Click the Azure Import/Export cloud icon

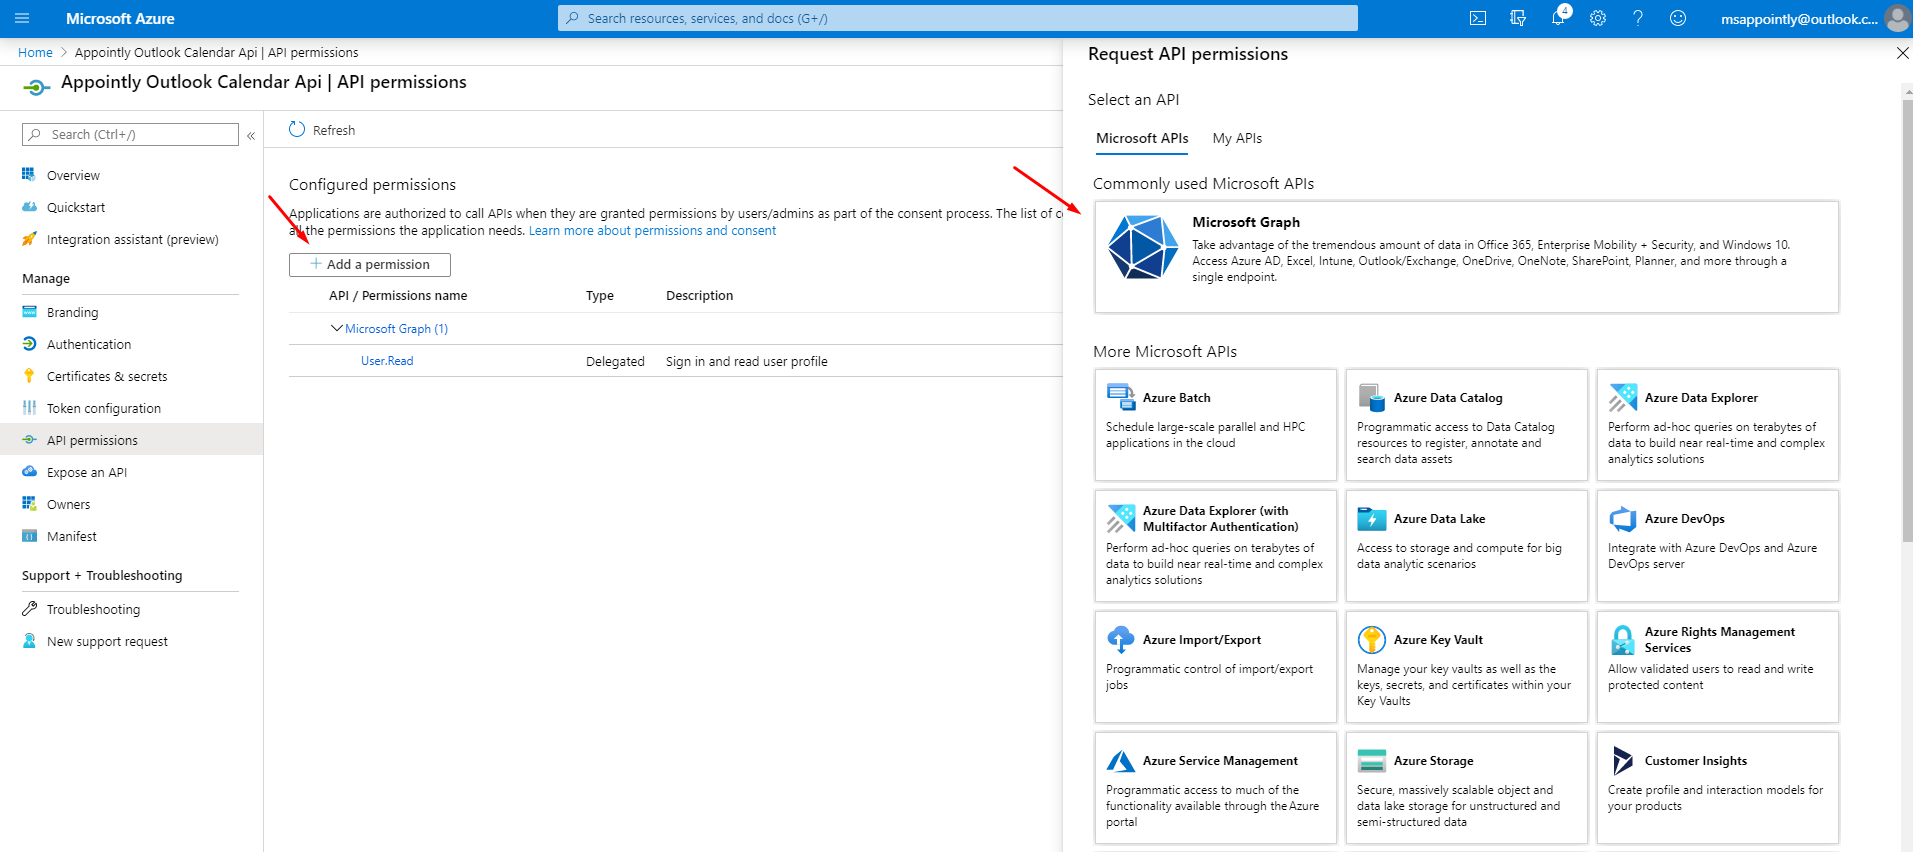click(1121, 639)
